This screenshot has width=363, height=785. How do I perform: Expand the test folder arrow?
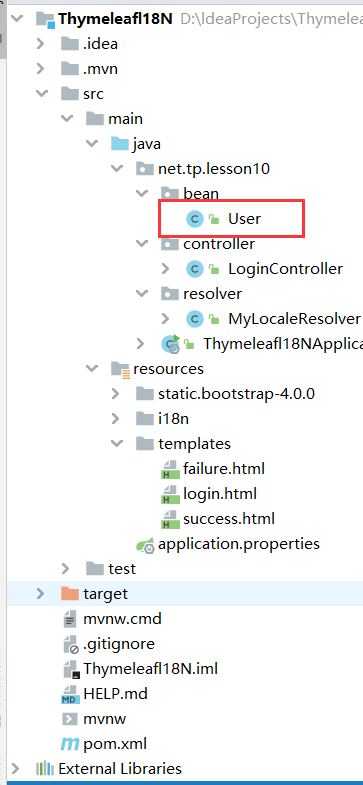point(66,569)
